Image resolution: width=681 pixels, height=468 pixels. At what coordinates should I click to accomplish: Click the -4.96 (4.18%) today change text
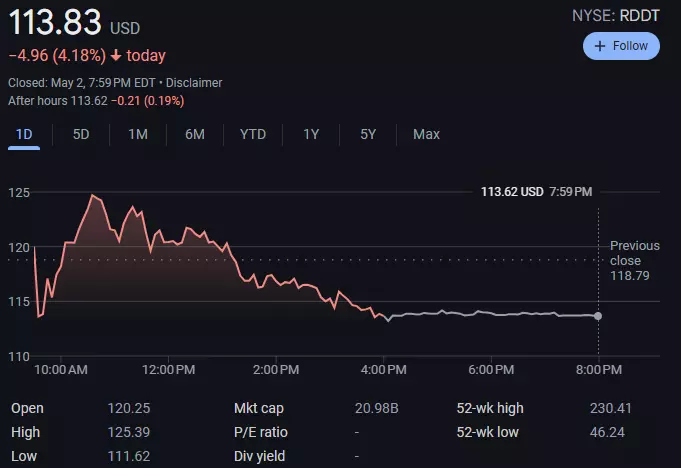[x=87, y=56]
